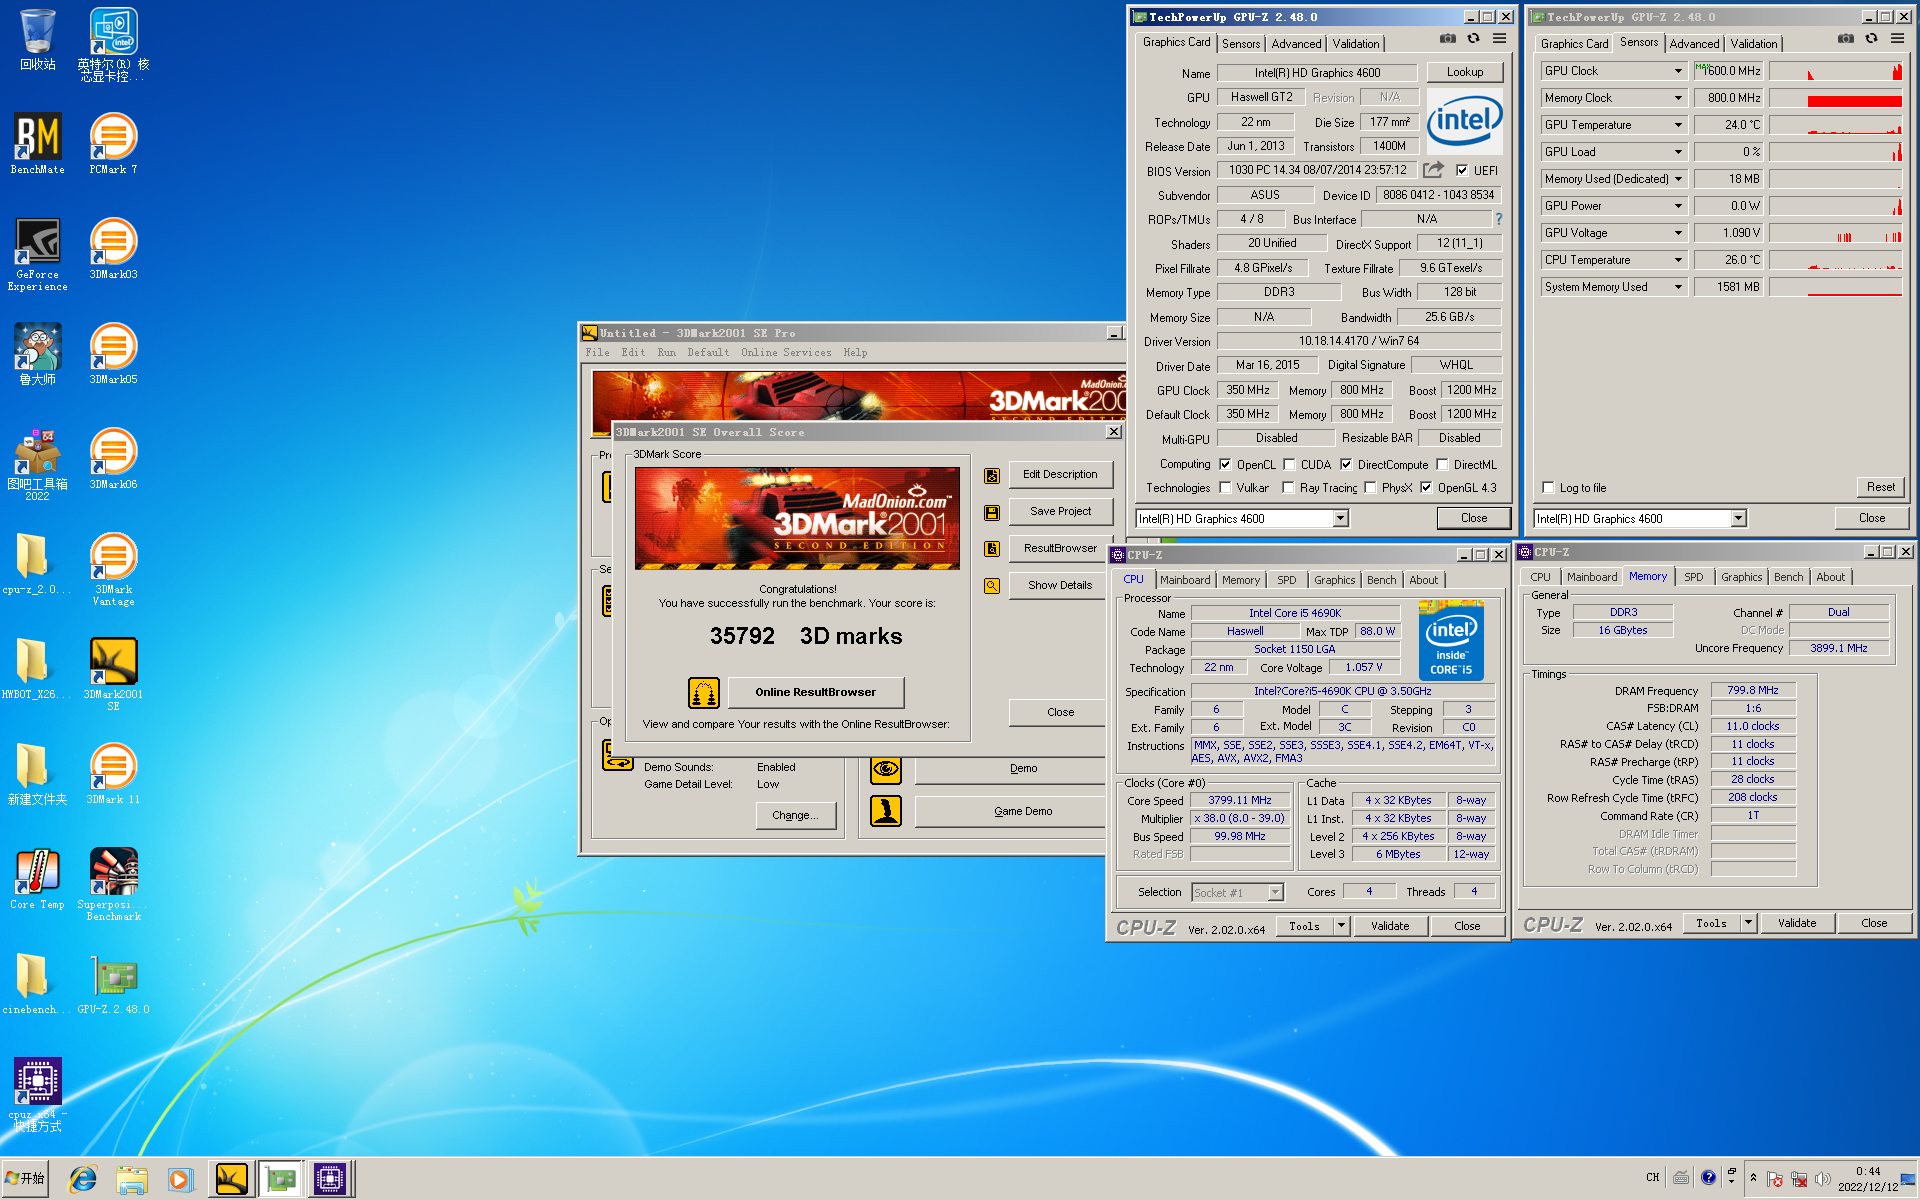Open Online Services menu in 3DMark2001
The image size is (1920, 1200).
pyautogui.click(x=786, y=353)
